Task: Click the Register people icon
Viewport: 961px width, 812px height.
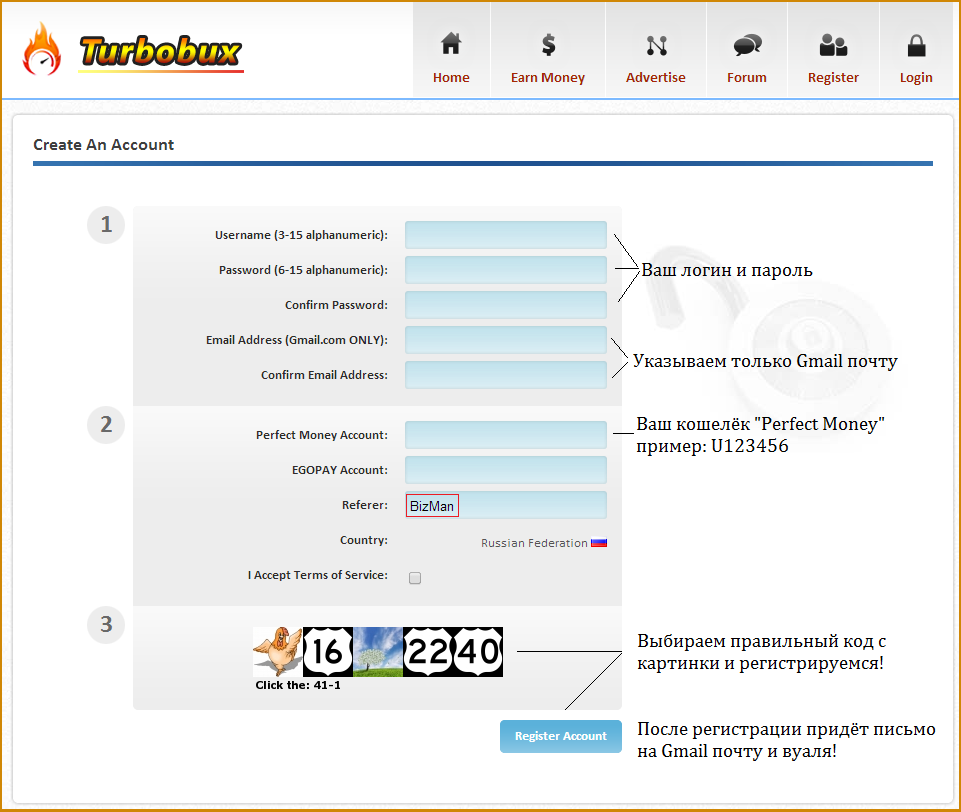Action: [x=833, y=45]
